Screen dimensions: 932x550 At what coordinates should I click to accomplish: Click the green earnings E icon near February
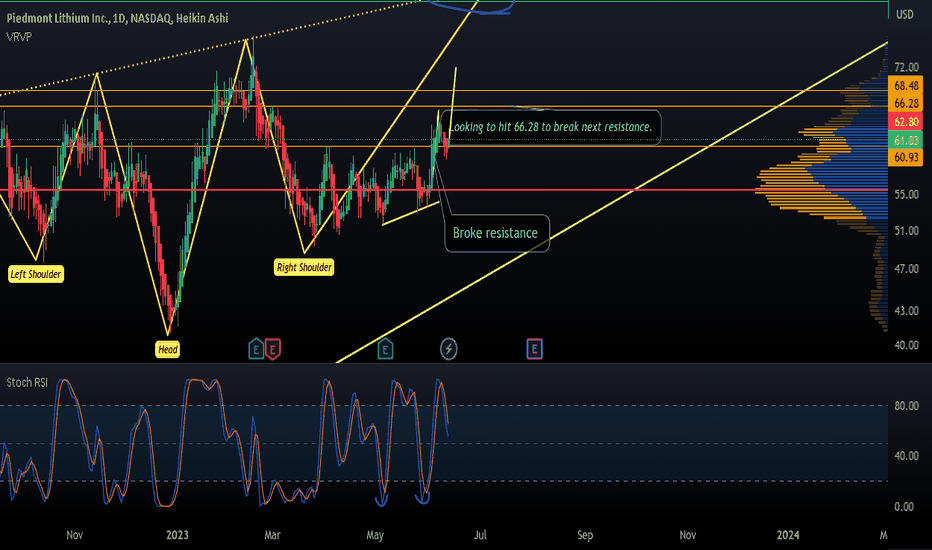256,349
